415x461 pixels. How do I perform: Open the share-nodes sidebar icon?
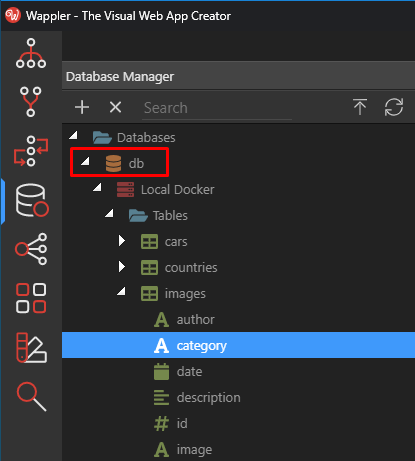(31, 249)
